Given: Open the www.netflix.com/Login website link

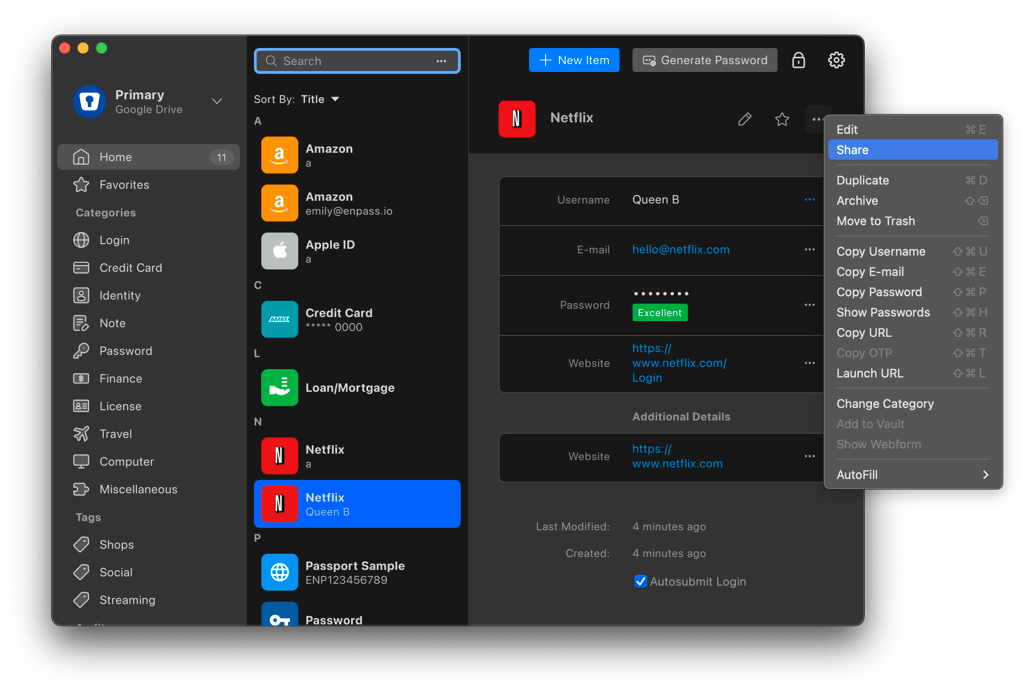Looking at the screenshot, I should click(679, 363).
